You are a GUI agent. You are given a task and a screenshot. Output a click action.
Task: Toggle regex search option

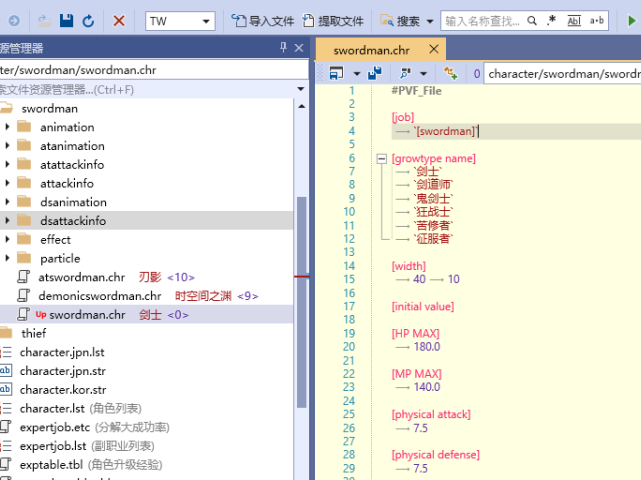[x=553, y=20]
